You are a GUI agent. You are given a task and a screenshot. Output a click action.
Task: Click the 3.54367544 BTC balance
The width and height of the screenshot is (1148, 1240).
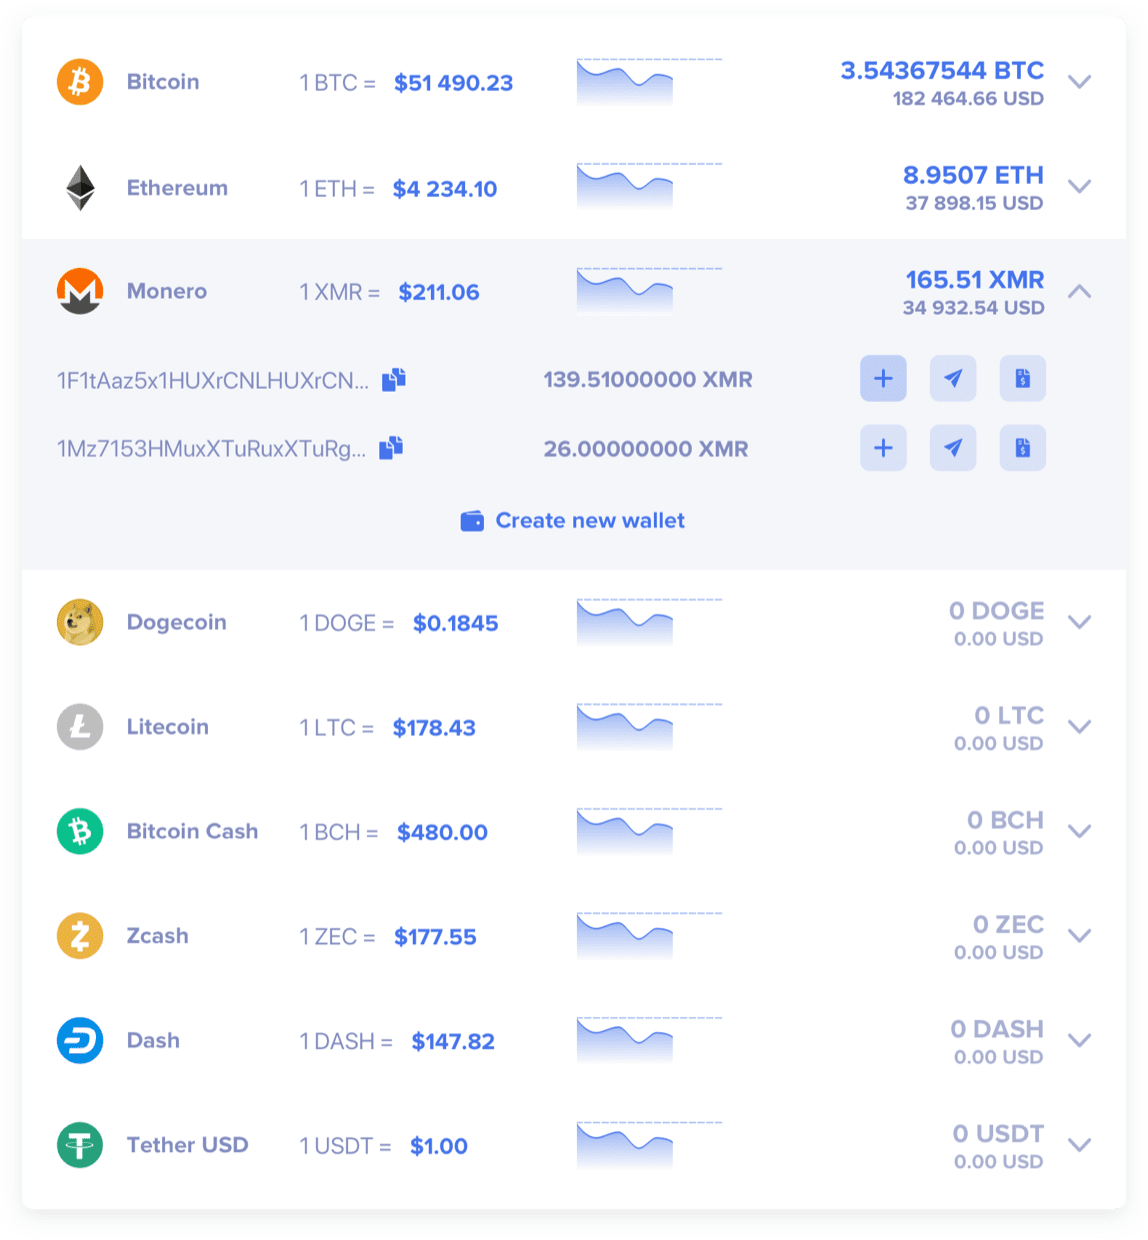coord(942,70)
